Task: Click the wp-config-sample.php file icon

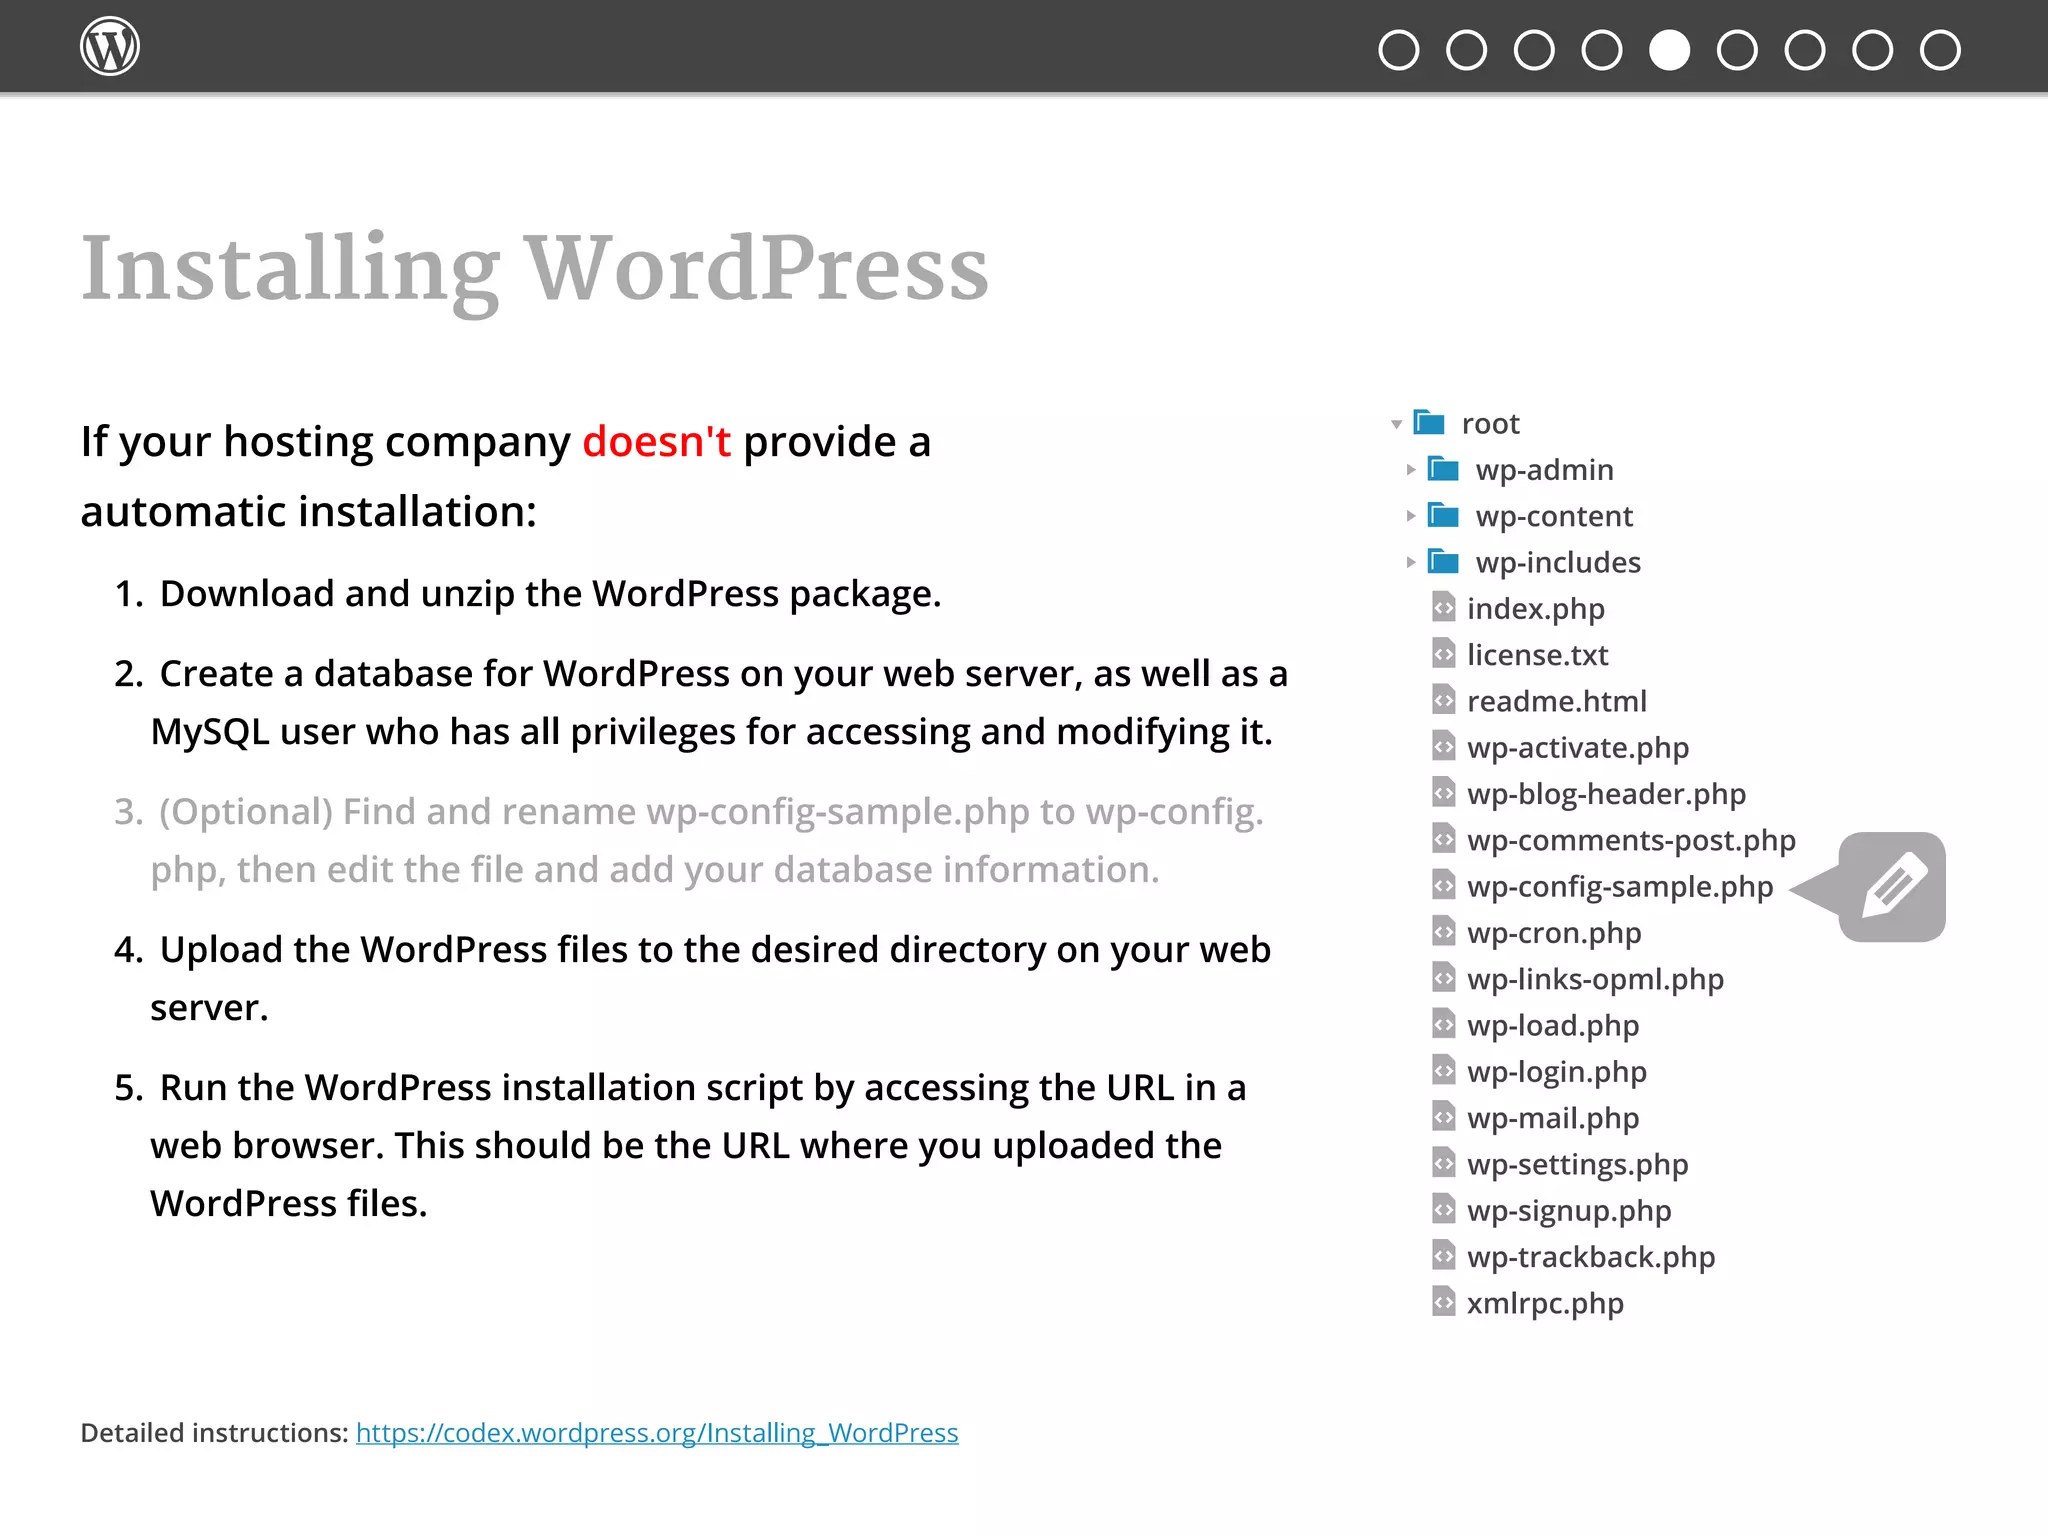Action: click(1443, 885)
